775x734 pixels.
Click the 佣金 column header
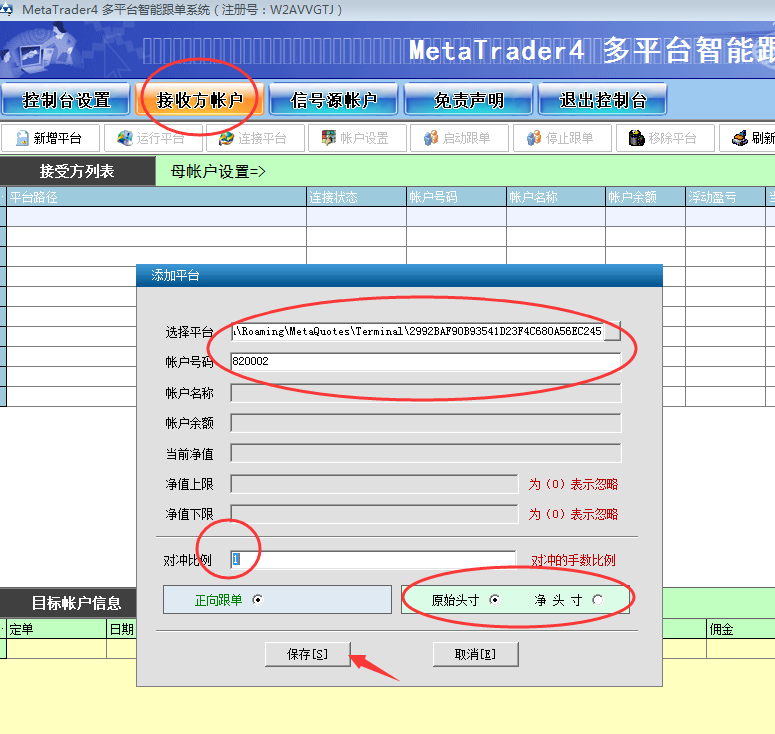coord(740,629)
